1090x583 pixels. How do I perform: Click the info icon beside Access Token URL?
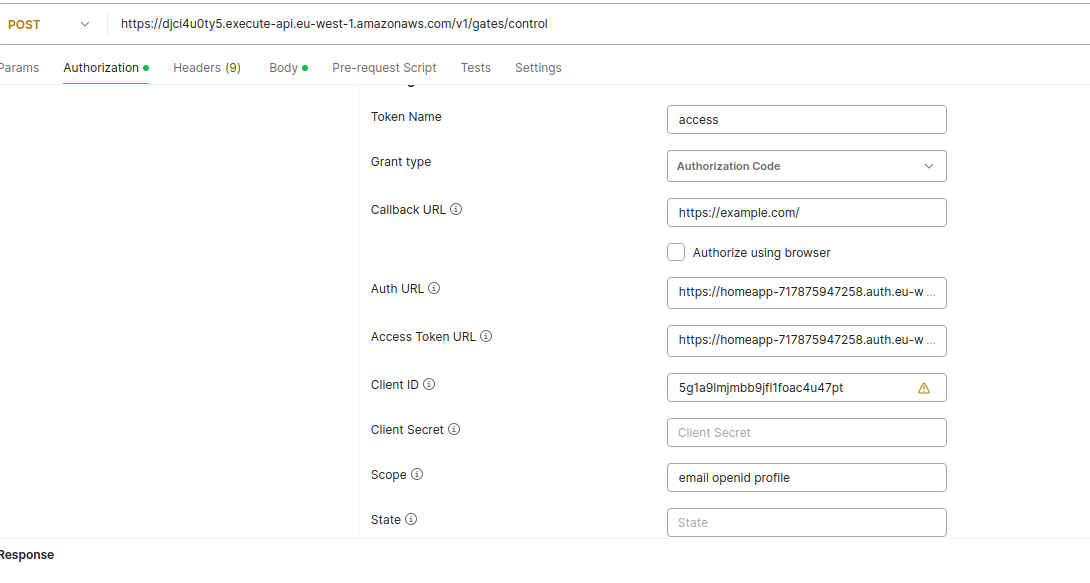pos(486,337)
